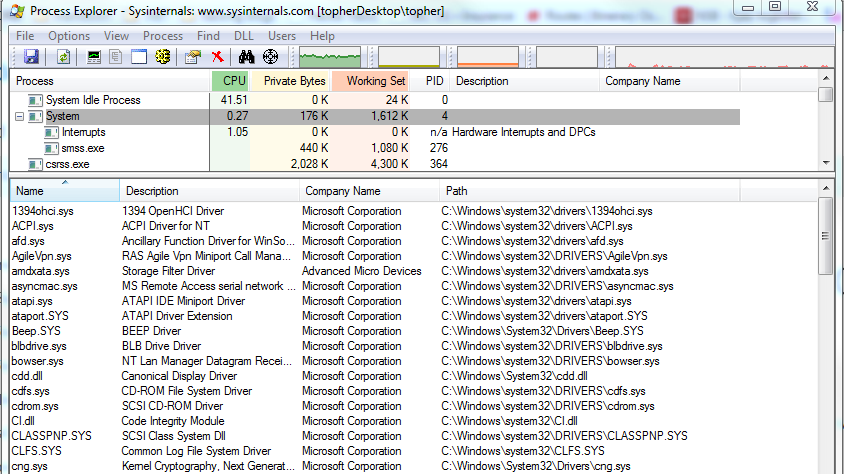
Task: Open the Users menu
Action: tap(282, 36)
